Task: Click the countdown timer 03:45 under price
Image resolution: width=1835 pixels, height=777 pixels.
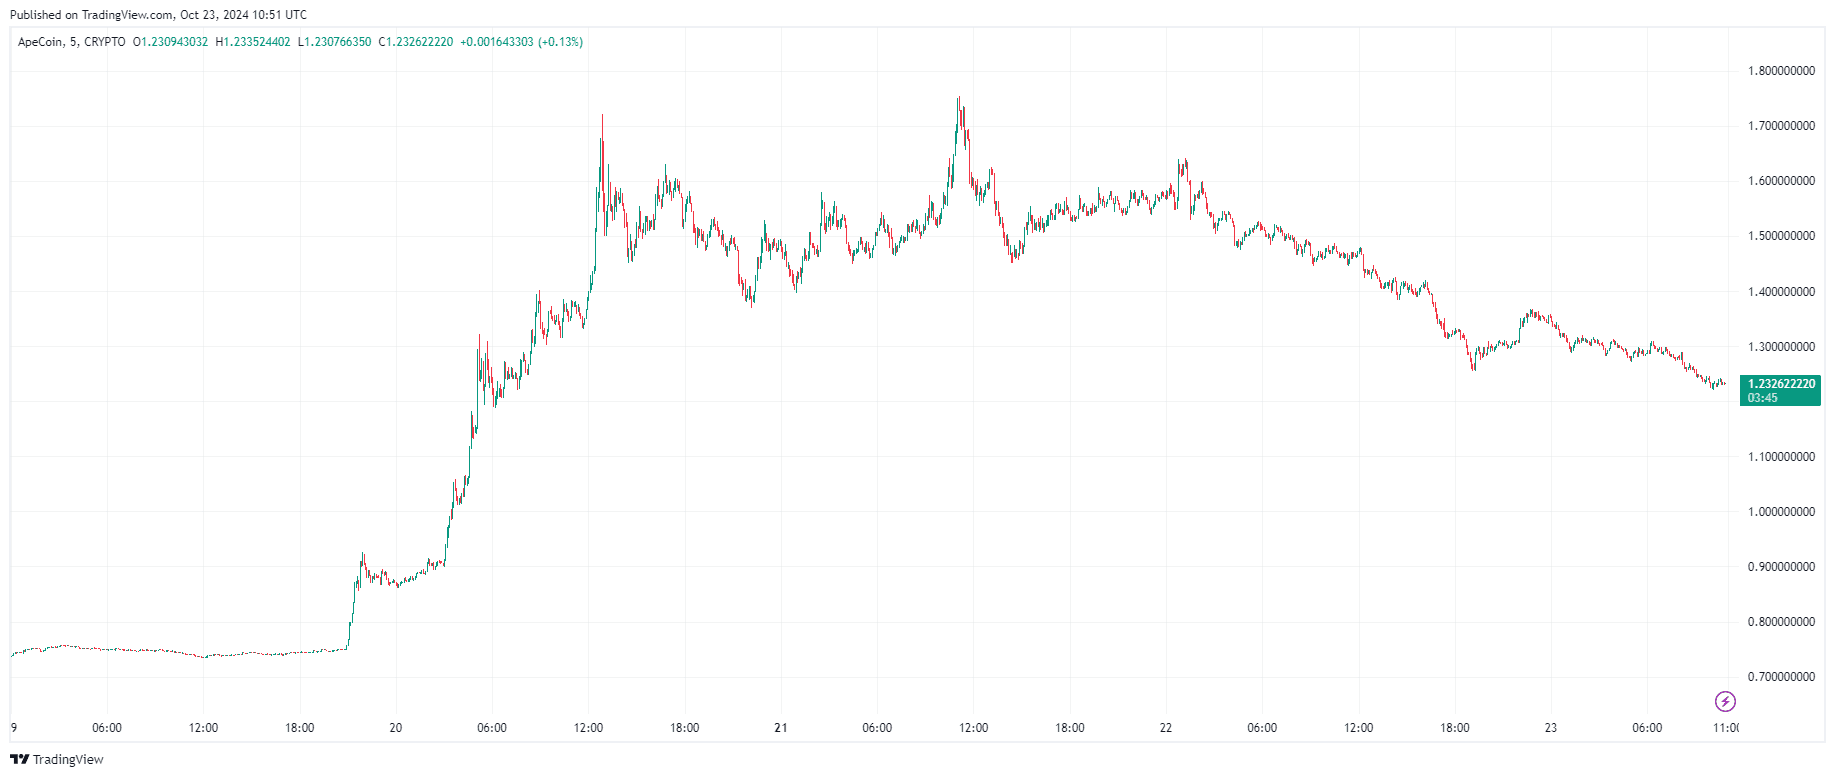Action: click(1763, 398)
